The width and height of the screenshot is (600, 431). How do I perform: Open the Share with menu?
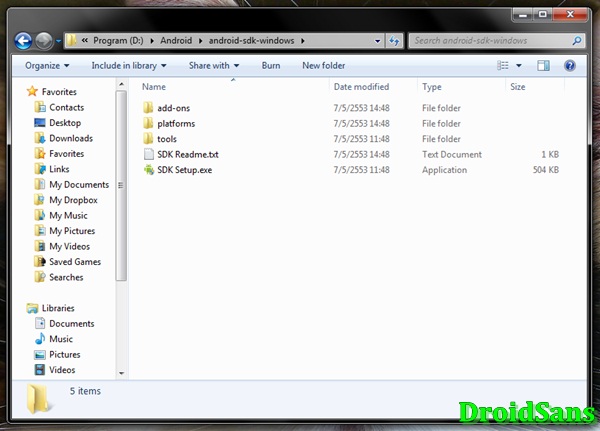[x=214, y=66]
